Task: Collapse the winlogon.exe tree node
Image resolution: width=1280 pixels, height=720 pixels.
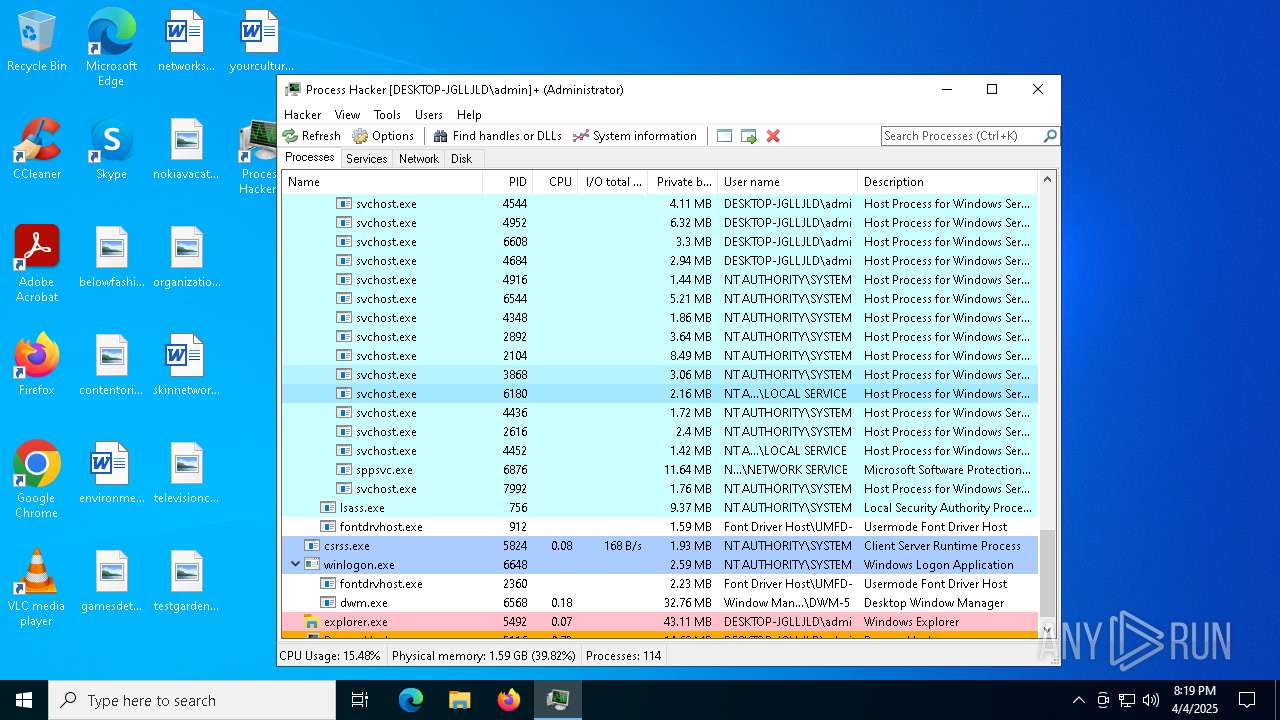Action: click(295, 564)
